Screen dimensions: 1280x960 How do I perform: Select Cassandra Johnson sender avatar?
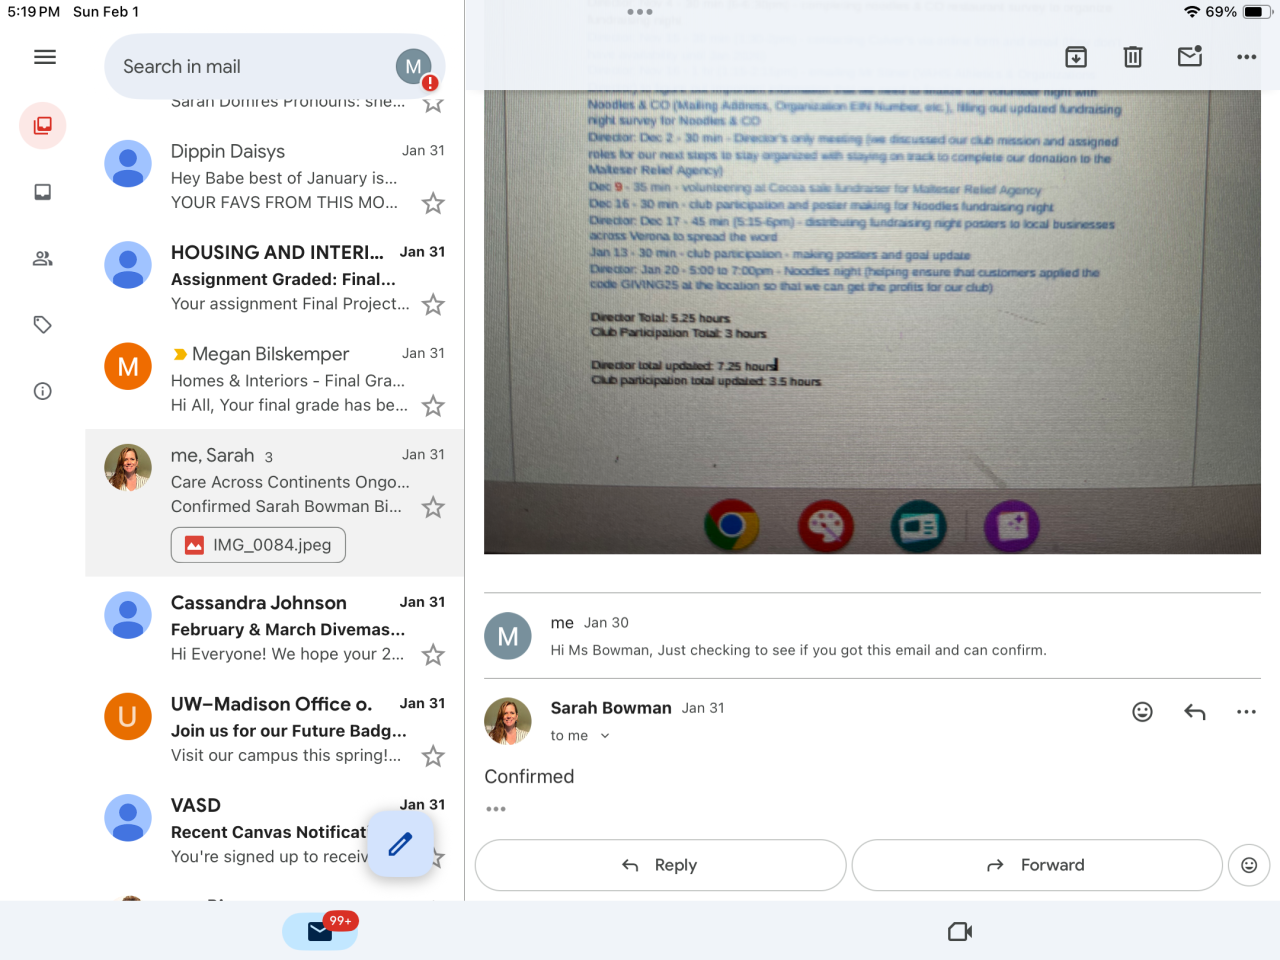128,615
